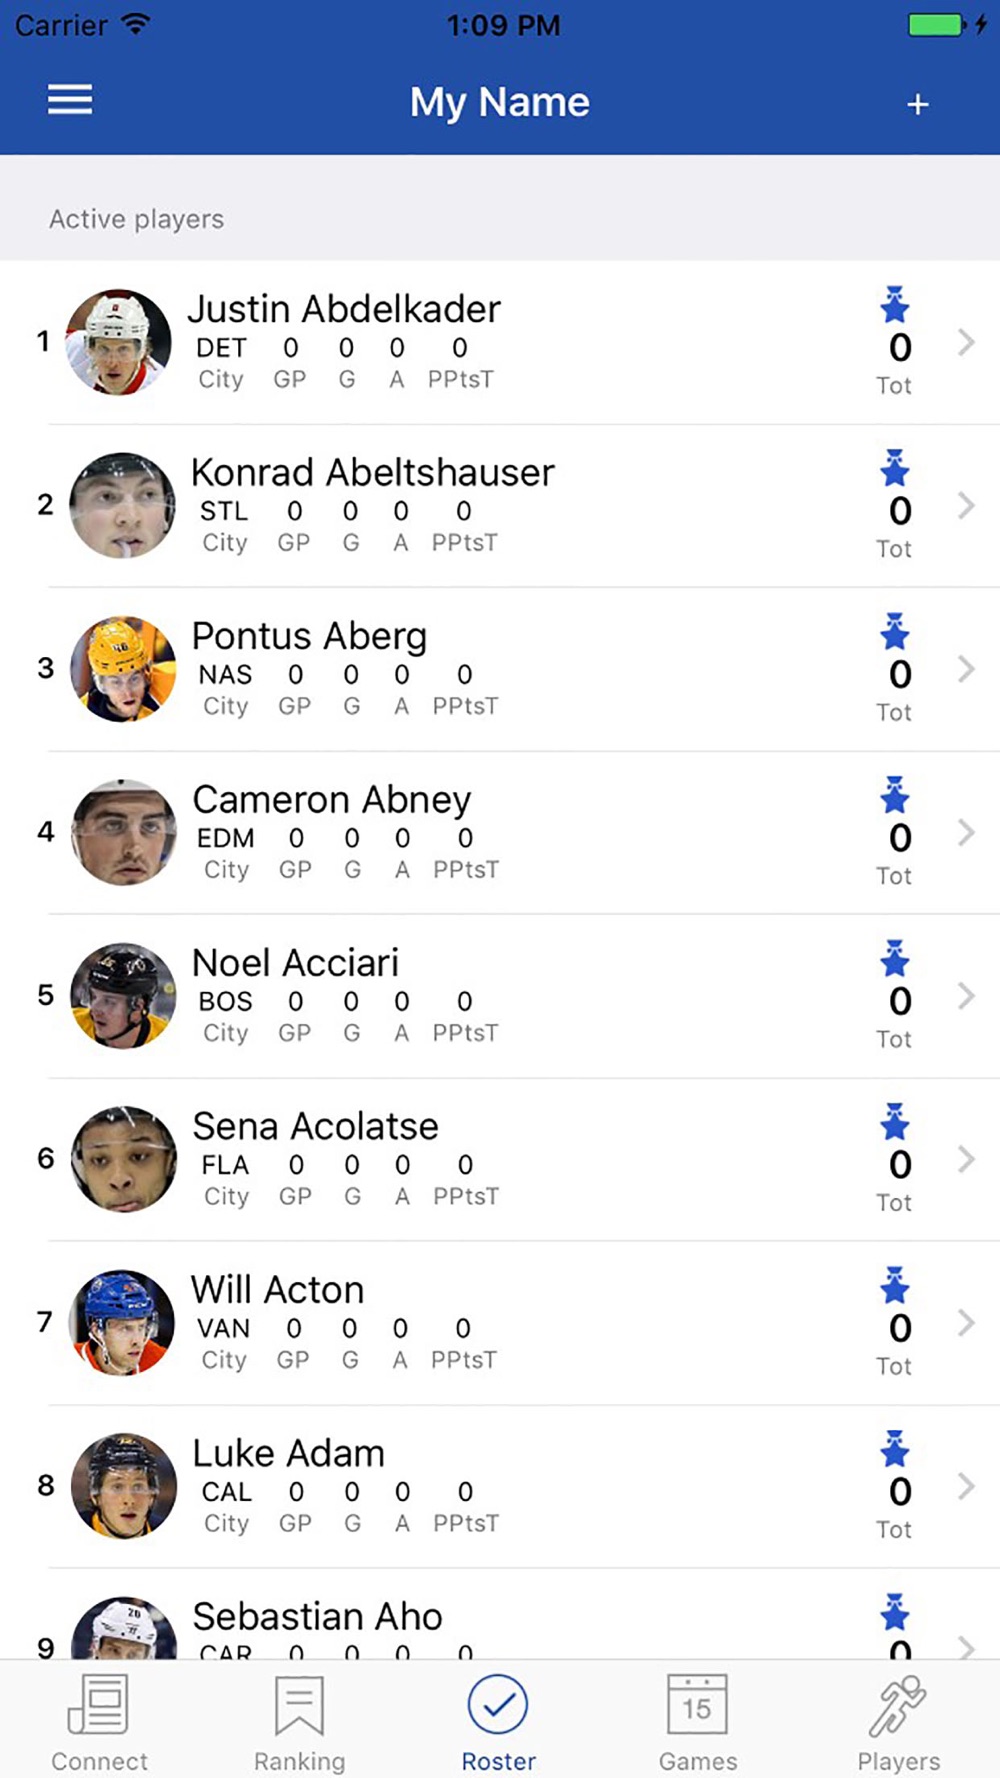Tap Pontus Aberg's star badge icon

[x=894, y=632]
